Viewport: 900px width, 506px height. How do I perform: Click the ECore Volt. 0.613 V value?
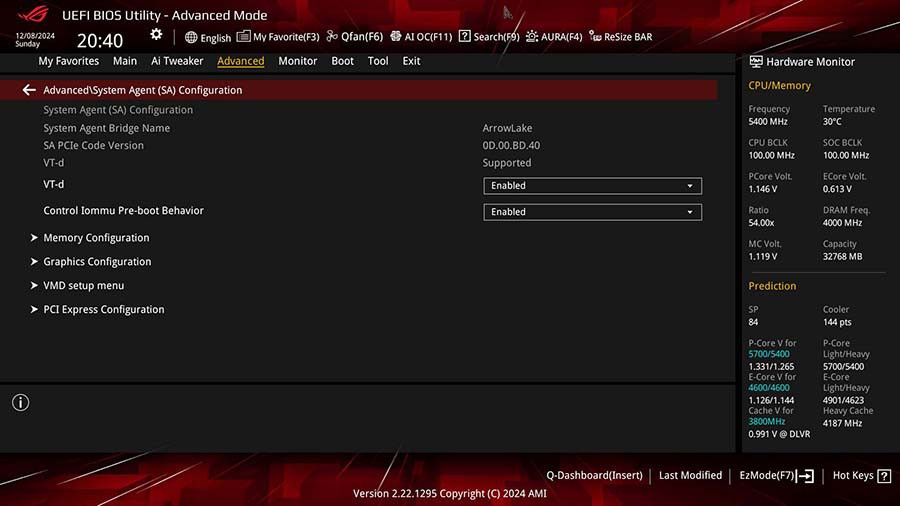[x=837, y=189]
